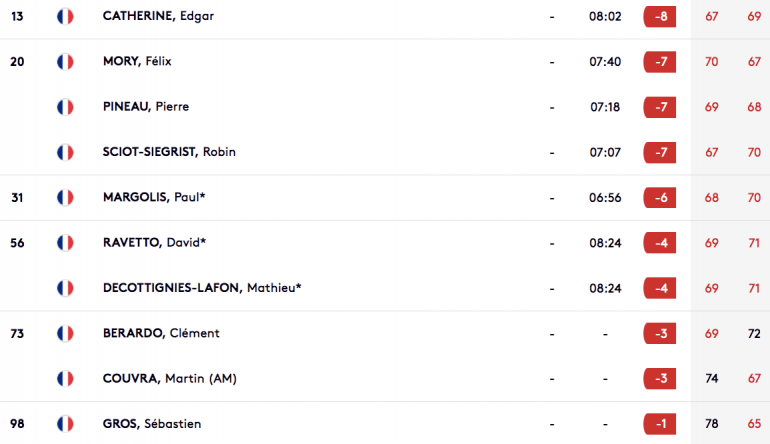Viewport: 770px width, 444px height.
Task: Select the 07:40 tee time for Mory
Action: pyautogui.click(x=605, y=62)
